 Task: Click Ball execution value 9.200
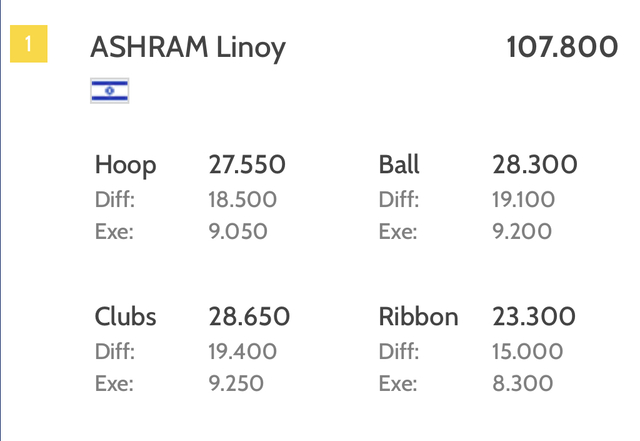[x=522, y=232]
